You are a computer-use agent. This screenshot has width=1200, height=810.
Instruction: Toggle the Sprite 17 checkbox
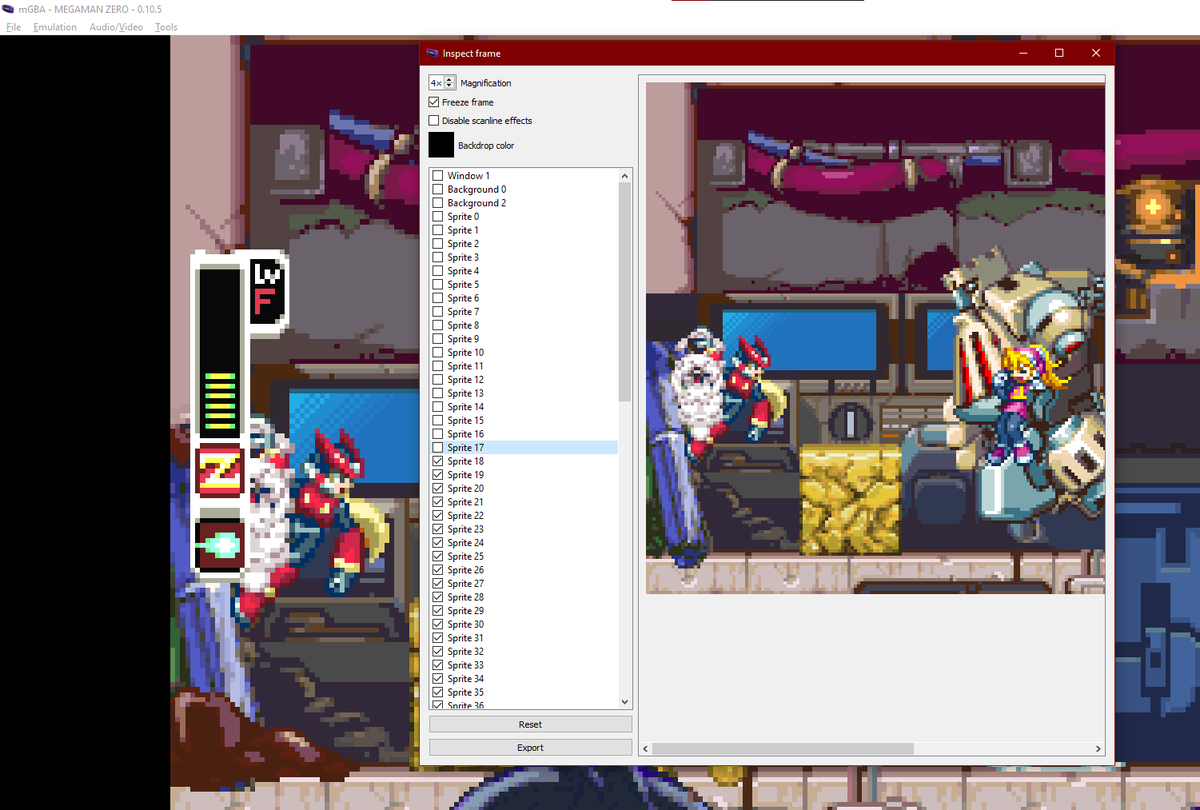coord(438,448)
